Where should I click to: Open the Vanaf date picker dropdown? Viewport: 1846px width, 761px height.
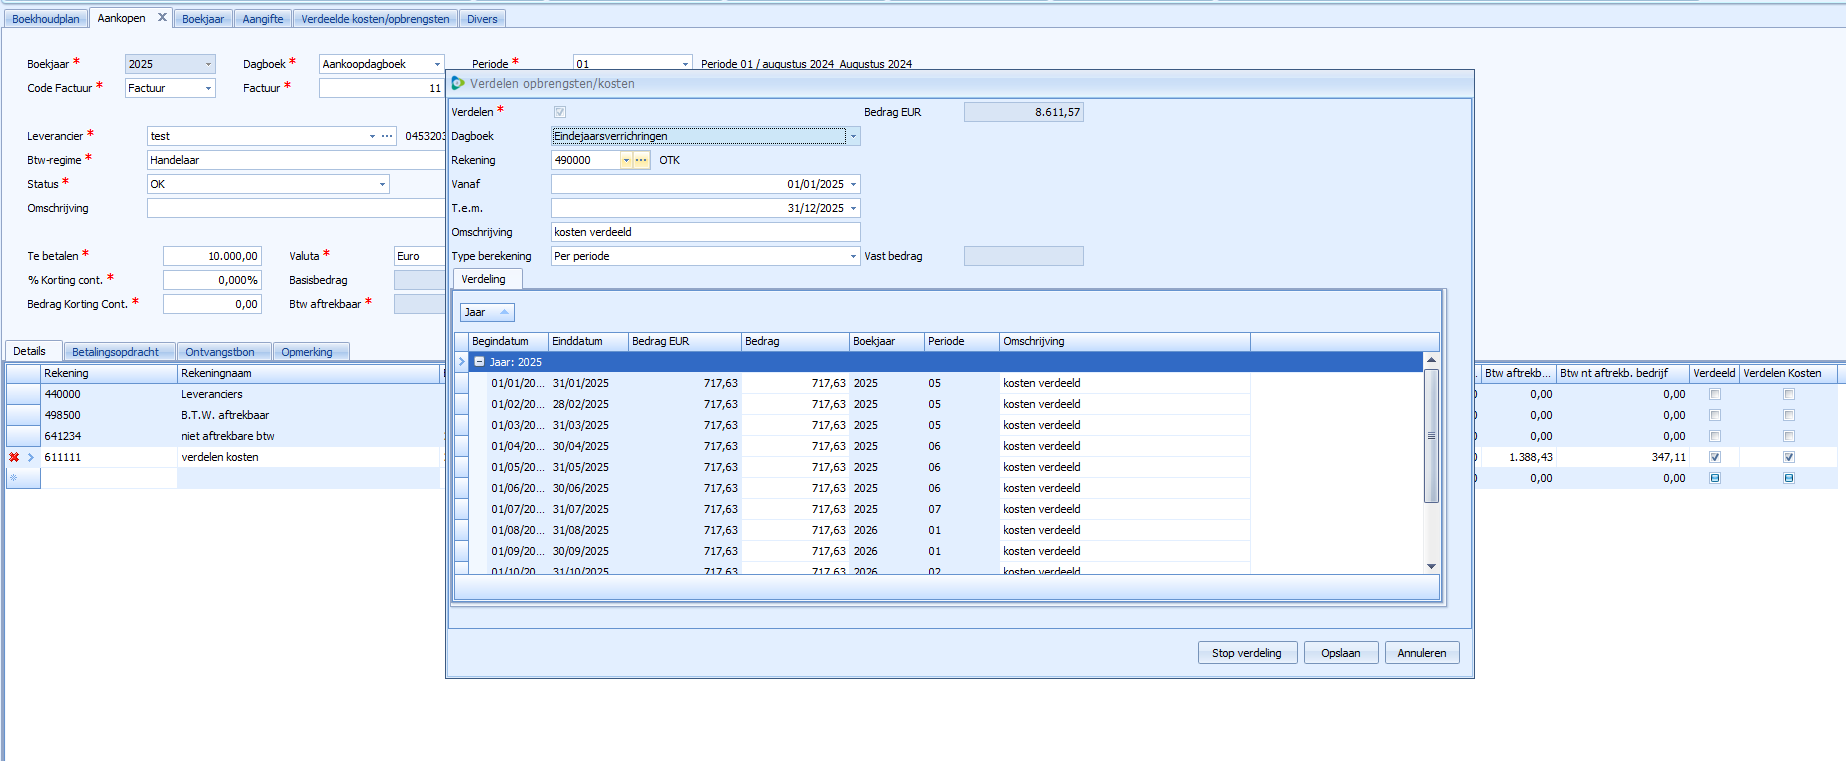(x=853, y=184)
